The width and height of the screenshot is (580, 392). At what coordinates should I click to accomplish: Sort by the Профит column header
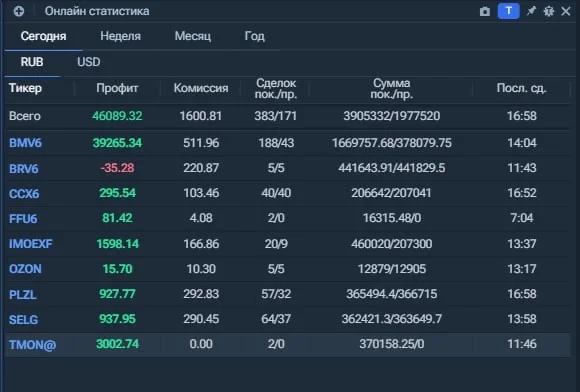117,88
